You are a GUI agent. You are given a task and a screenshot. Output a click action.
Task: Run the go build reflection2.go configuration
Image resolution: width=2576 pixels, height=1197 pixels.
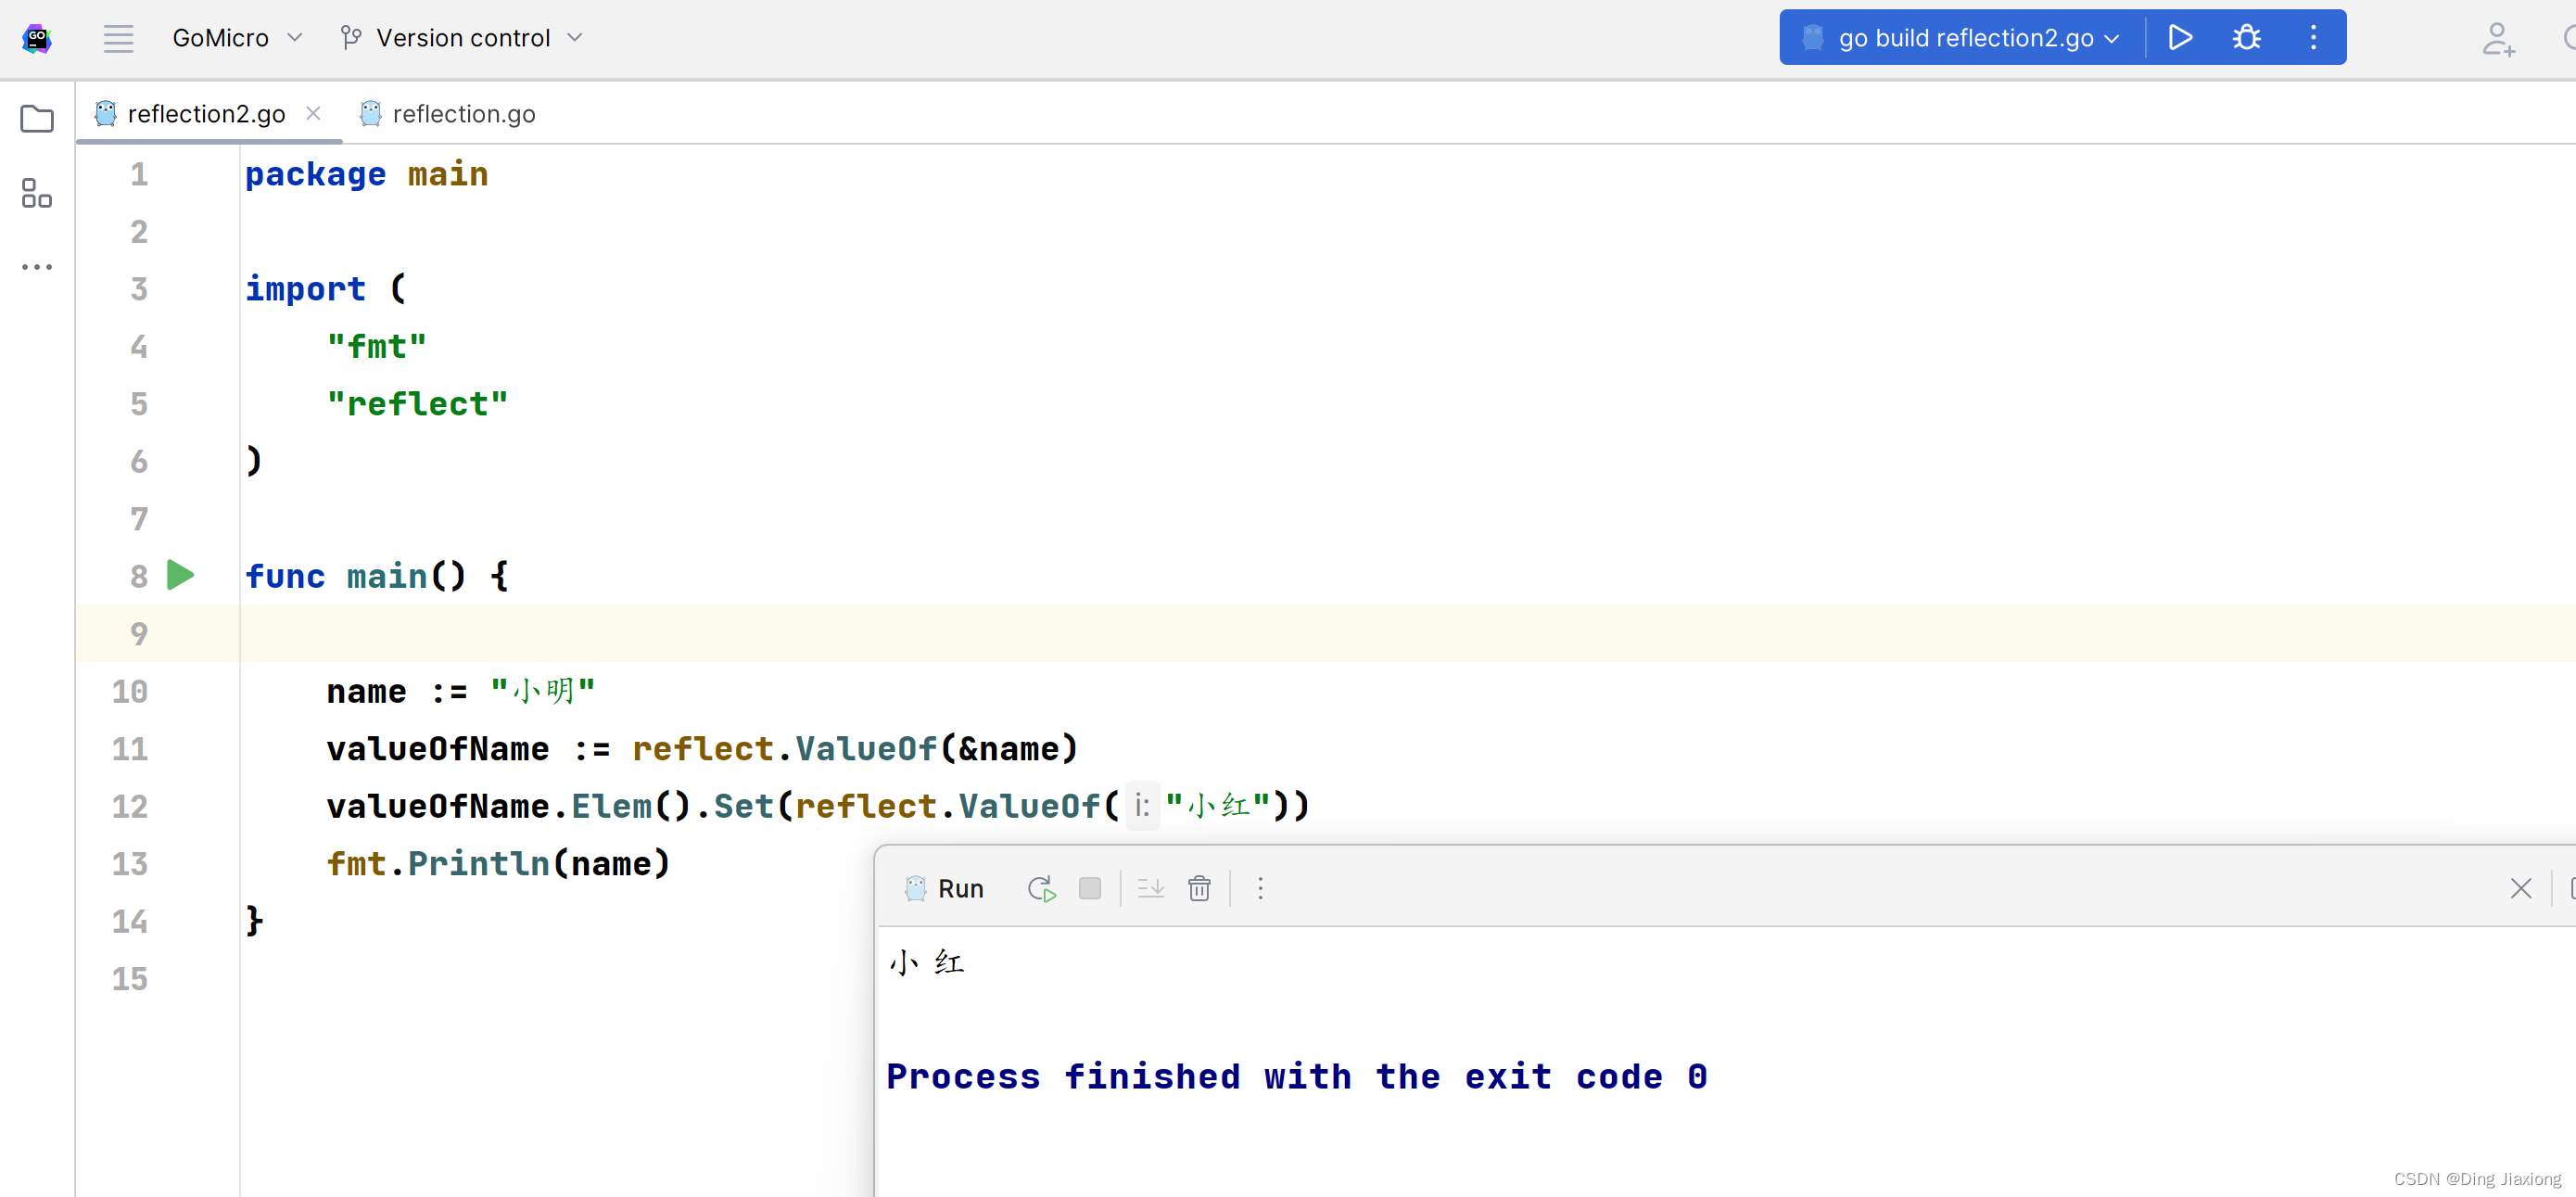click(2180, 38)
